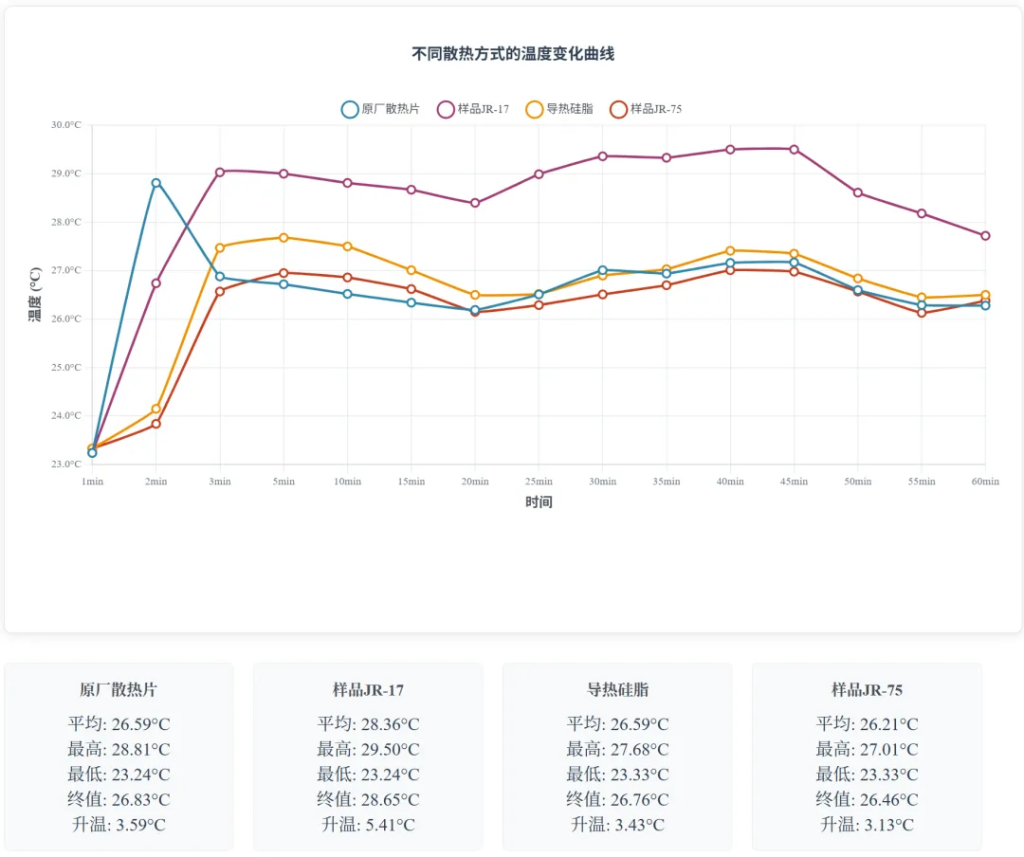Toggle the 导热硅脂 legend label

(569, 109)
